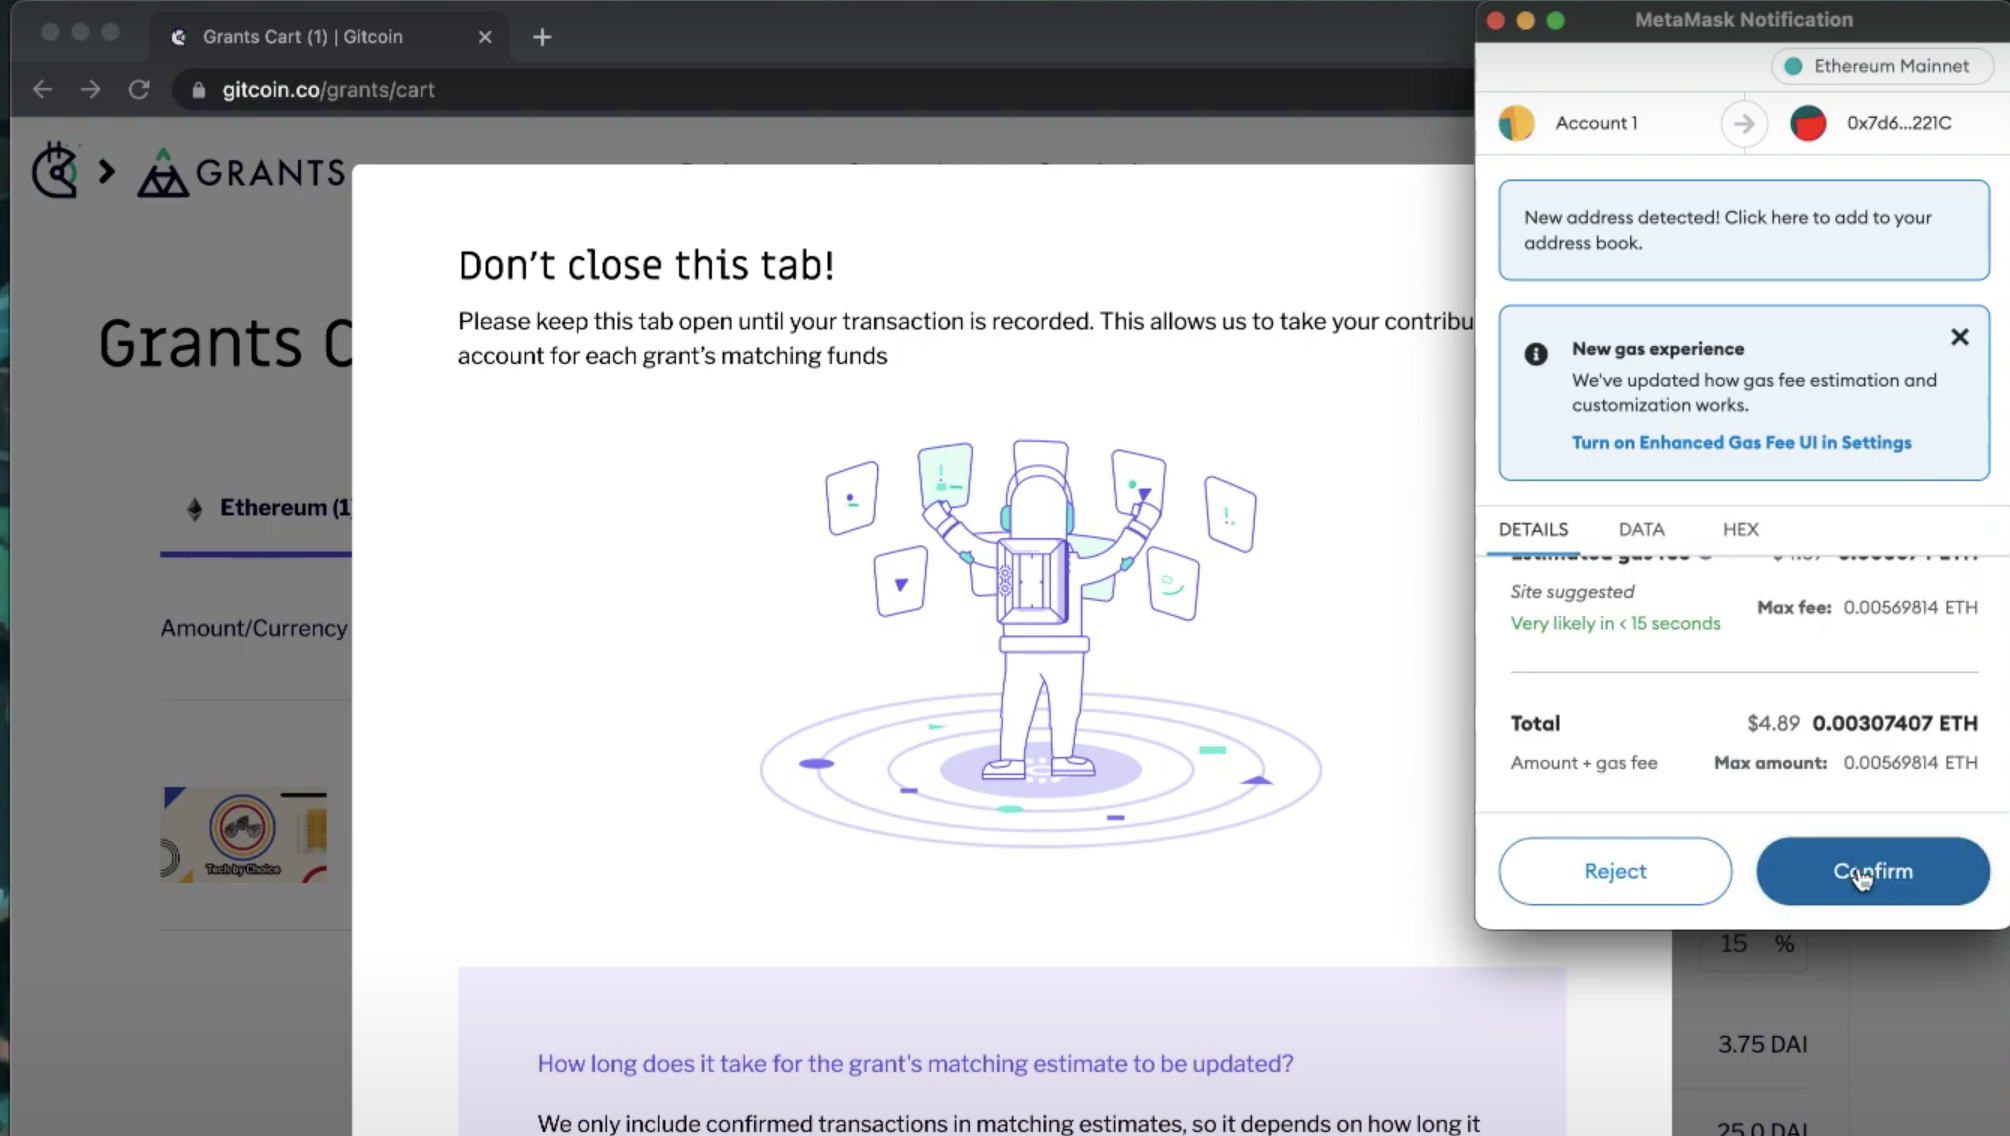Viewport: 2010px width, 1136px height.
Task: Click the recipient 0x7d6...221C avatar
Action: pos(1807,123)
